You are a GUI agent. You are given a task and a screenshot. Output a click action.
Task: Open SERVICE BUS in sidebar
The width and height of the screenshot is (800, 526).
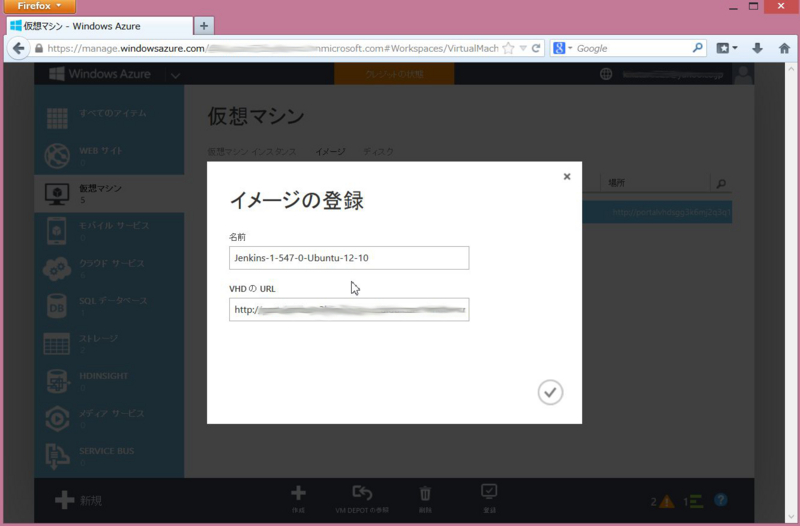point(109,456)
